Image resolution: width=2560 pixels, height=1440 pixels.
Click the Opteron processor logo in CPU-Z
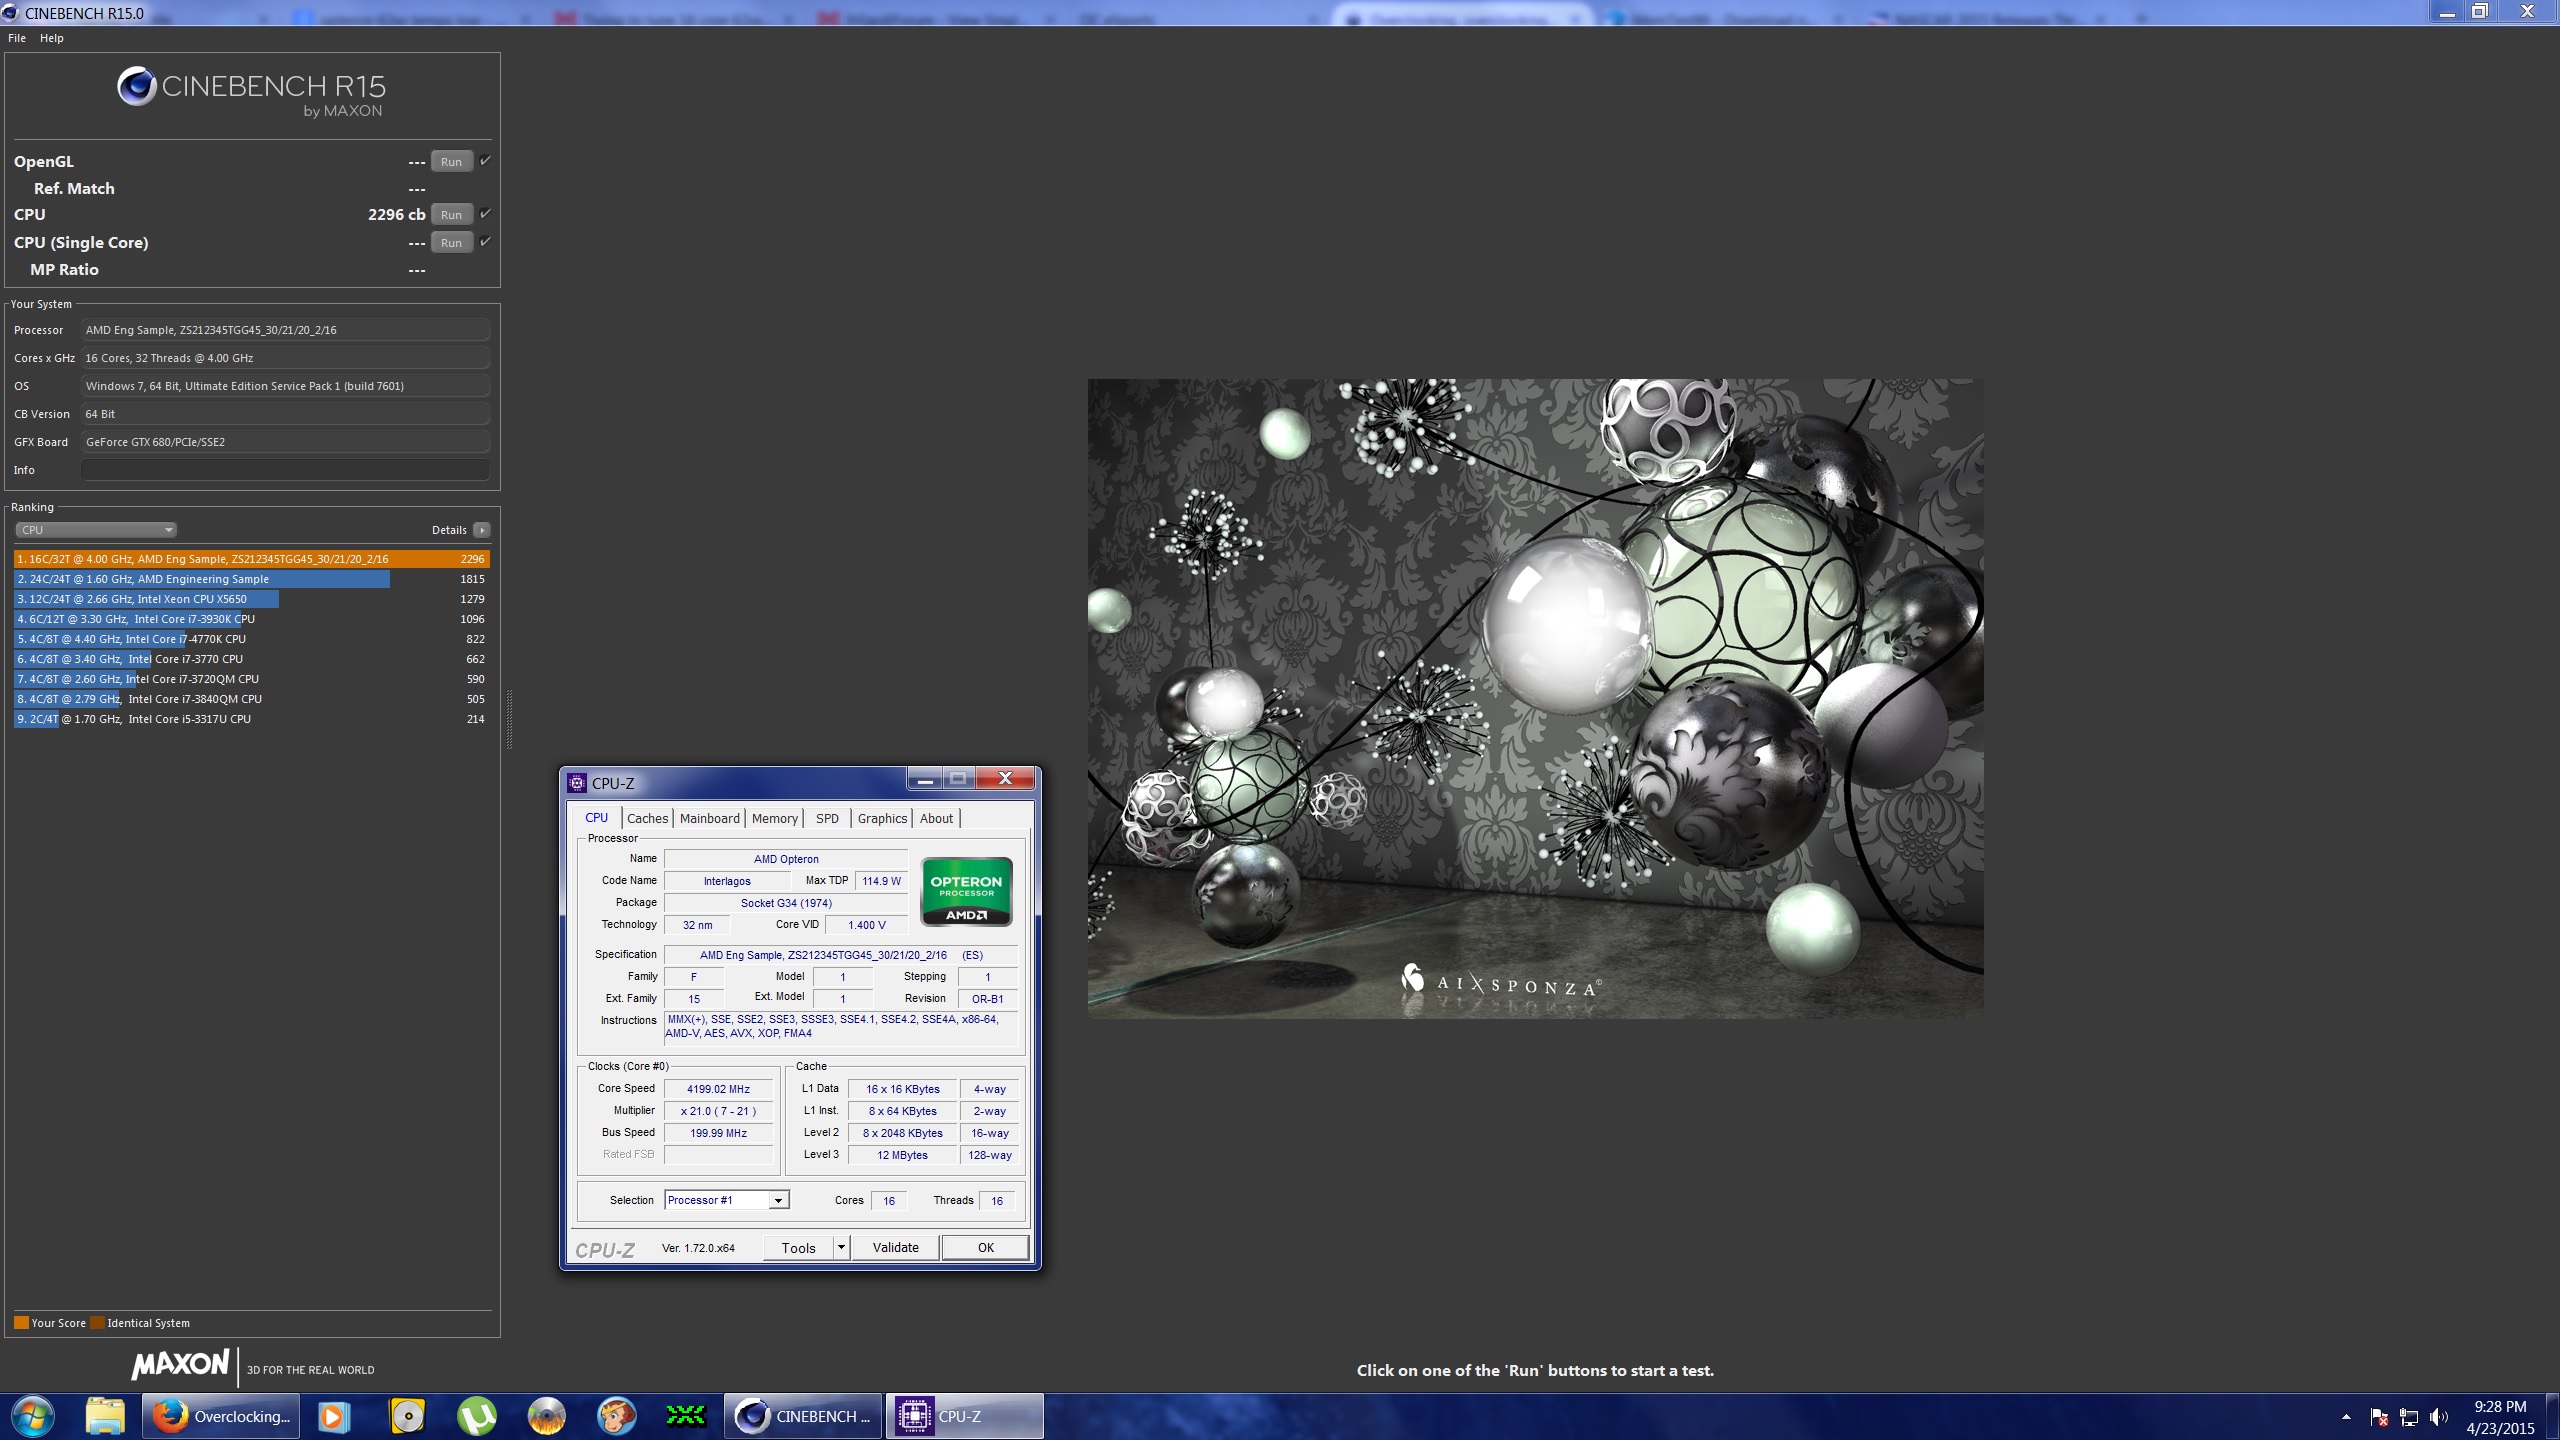pyautogui.click(x=966, y=891)
